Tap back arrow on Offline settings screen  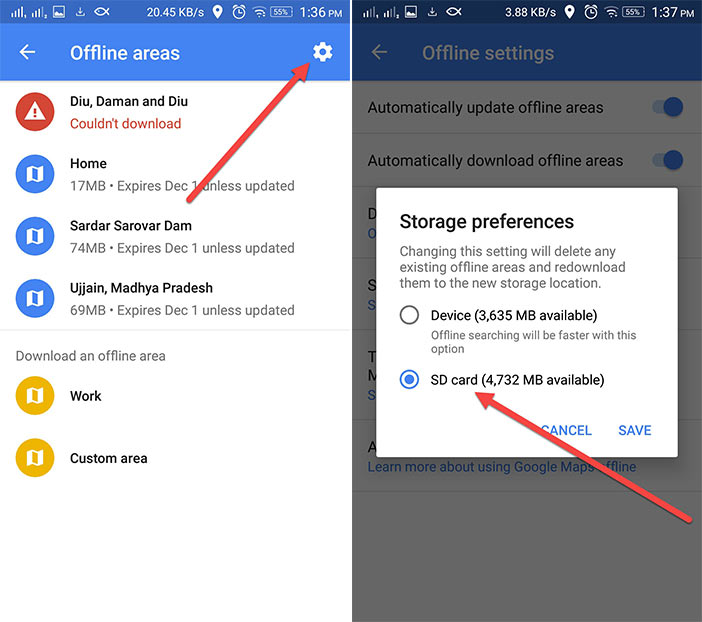(379, 52)
